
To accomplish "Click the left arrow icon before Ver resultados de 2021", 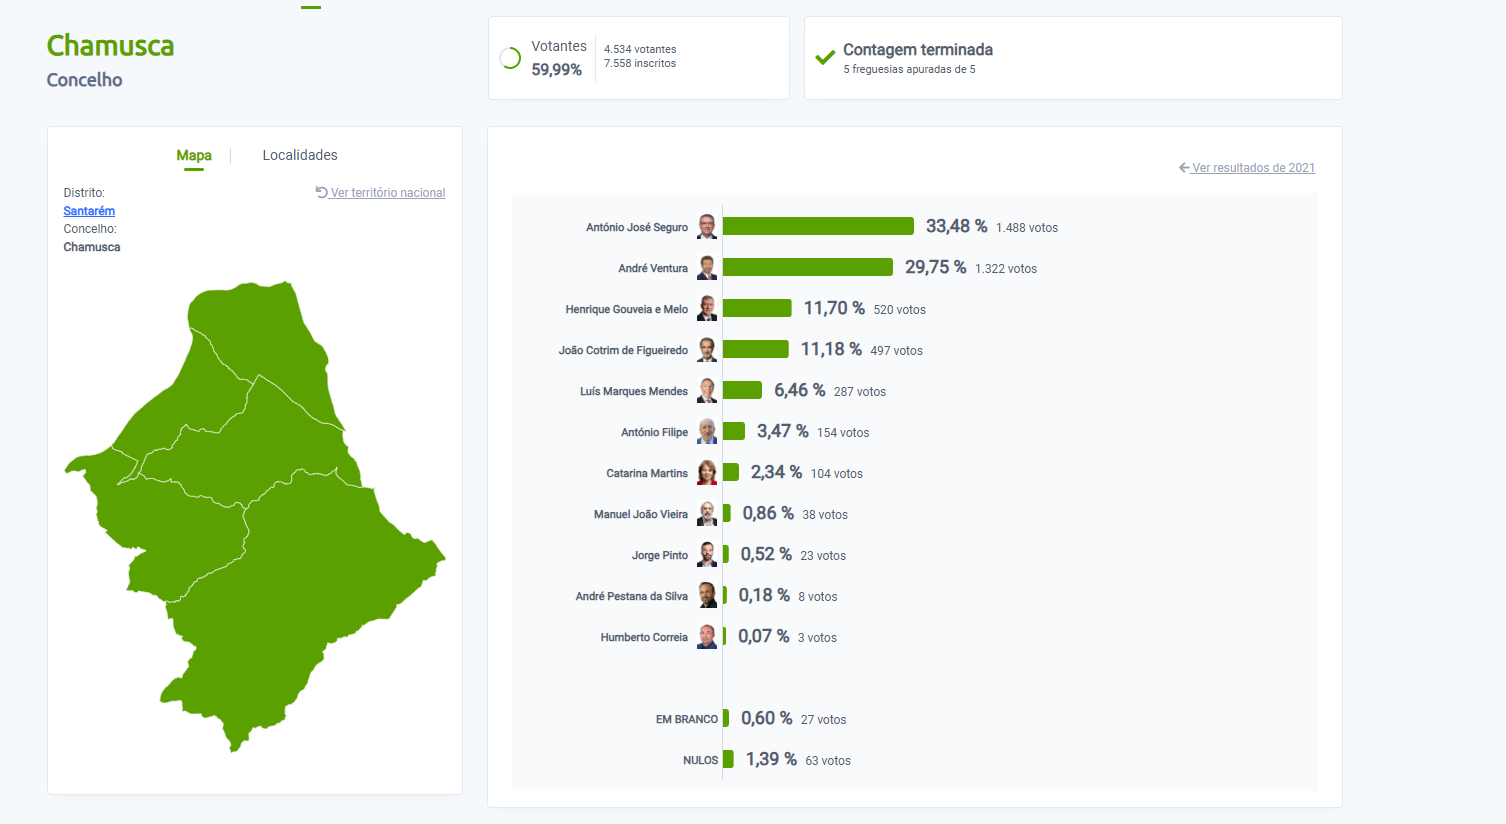I will click(x=1184, y=168).
